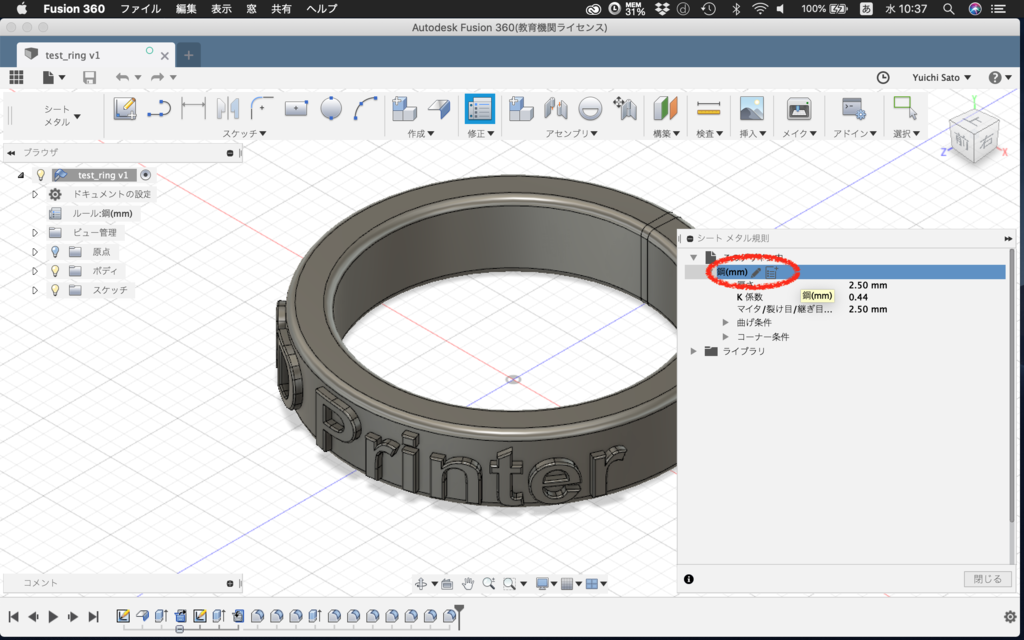The width and height of the screenshot is (1024, 640).
Task: Click the Offset Plane construct icon
Action: click(x=665, y=109)
